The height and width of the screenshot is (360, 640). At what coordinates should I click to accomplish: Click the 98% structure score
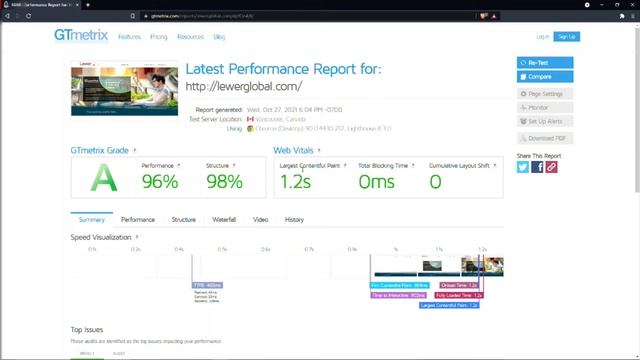(224, 182)
